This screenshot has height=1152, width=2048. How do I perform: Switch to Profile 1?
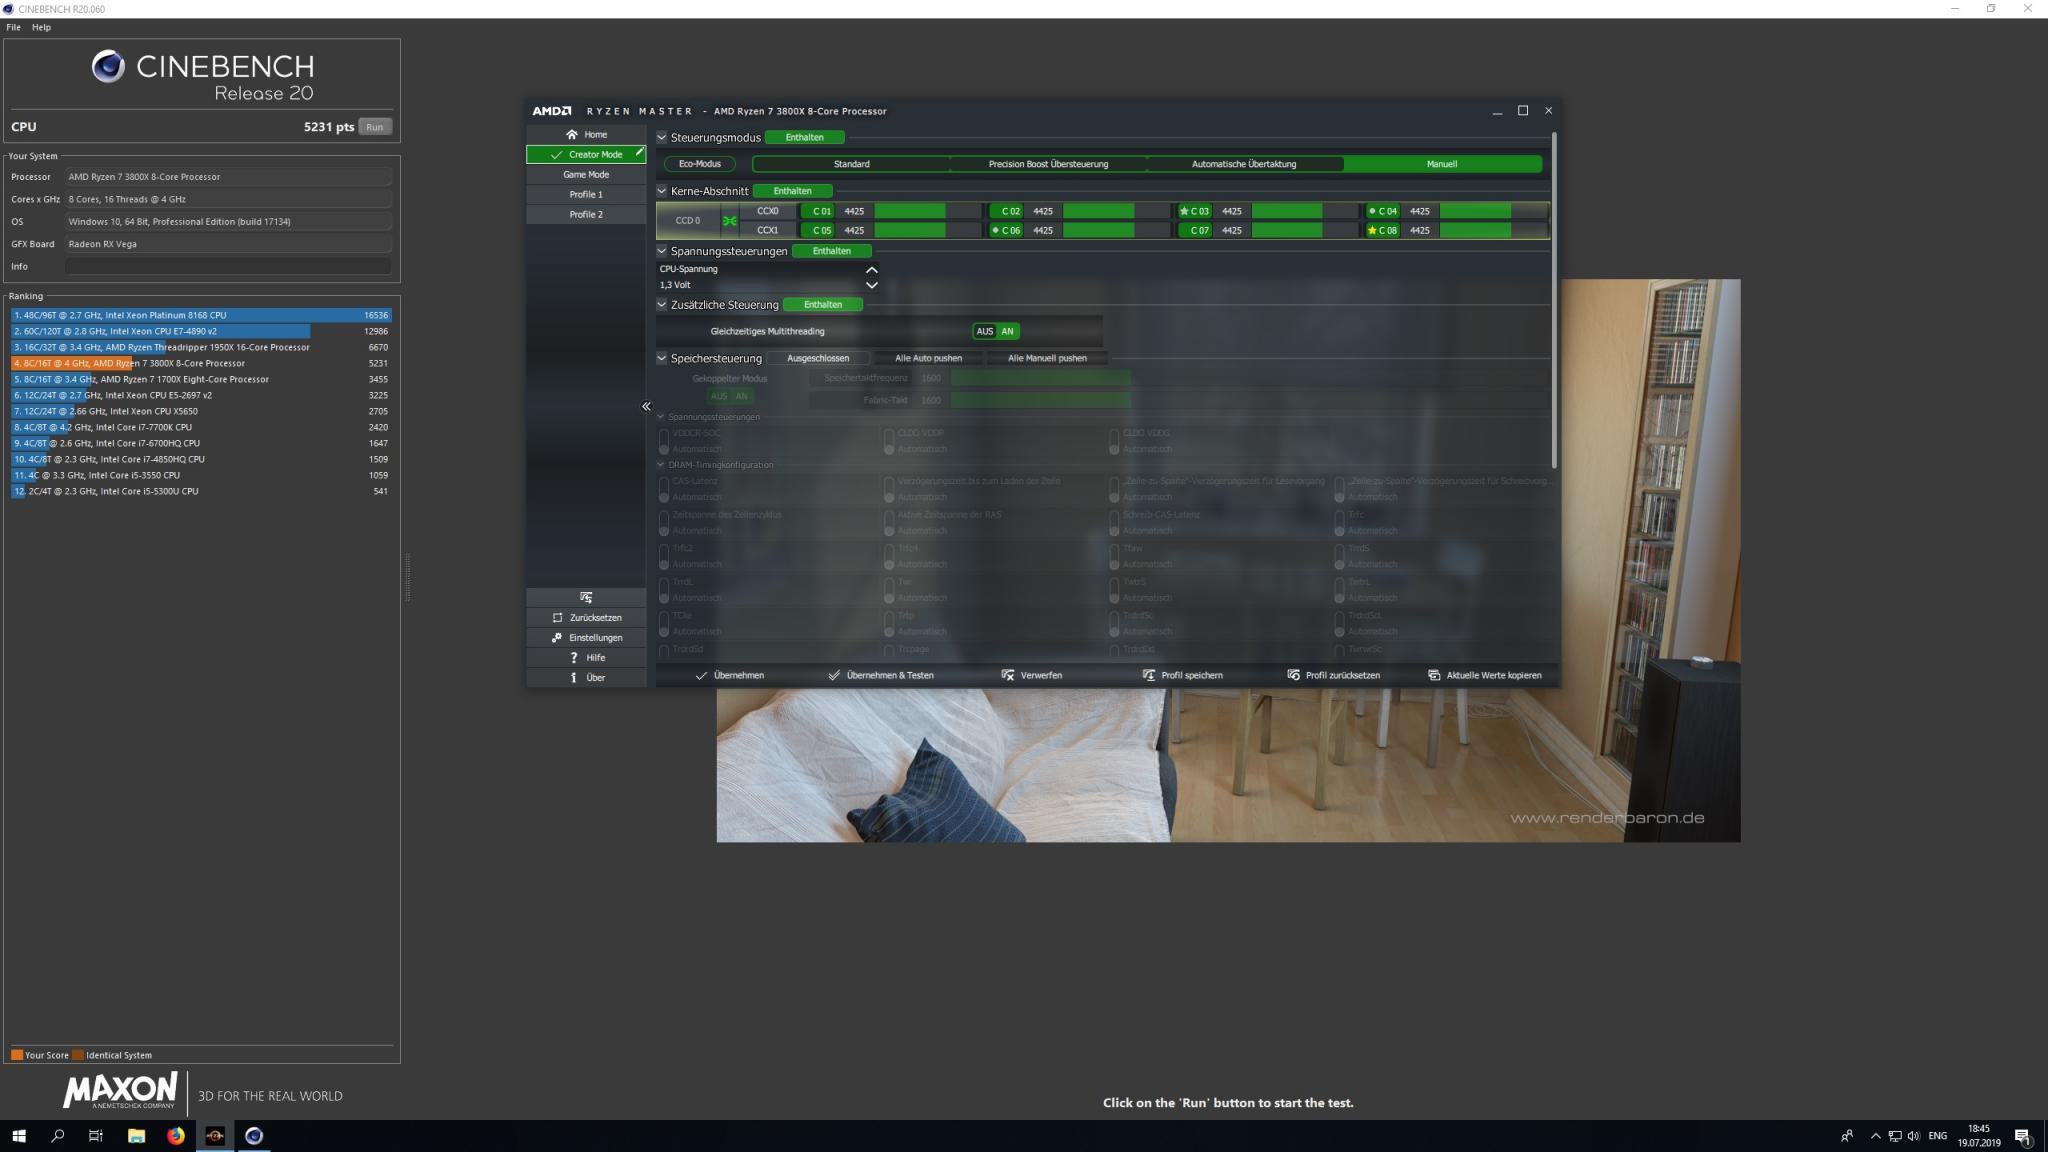pyautogui.click(x=586, y=194)
